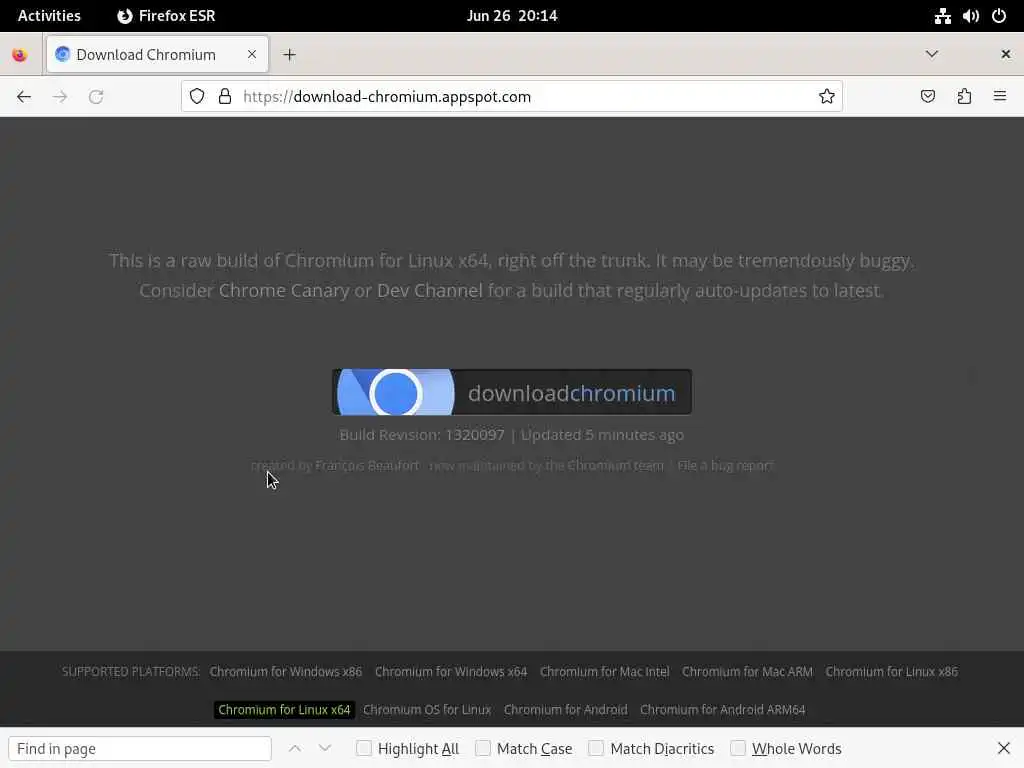Go back using the back arrow
Viewport: 1024px width, 768px height.
pyautogui.click(x=24, y=97)
